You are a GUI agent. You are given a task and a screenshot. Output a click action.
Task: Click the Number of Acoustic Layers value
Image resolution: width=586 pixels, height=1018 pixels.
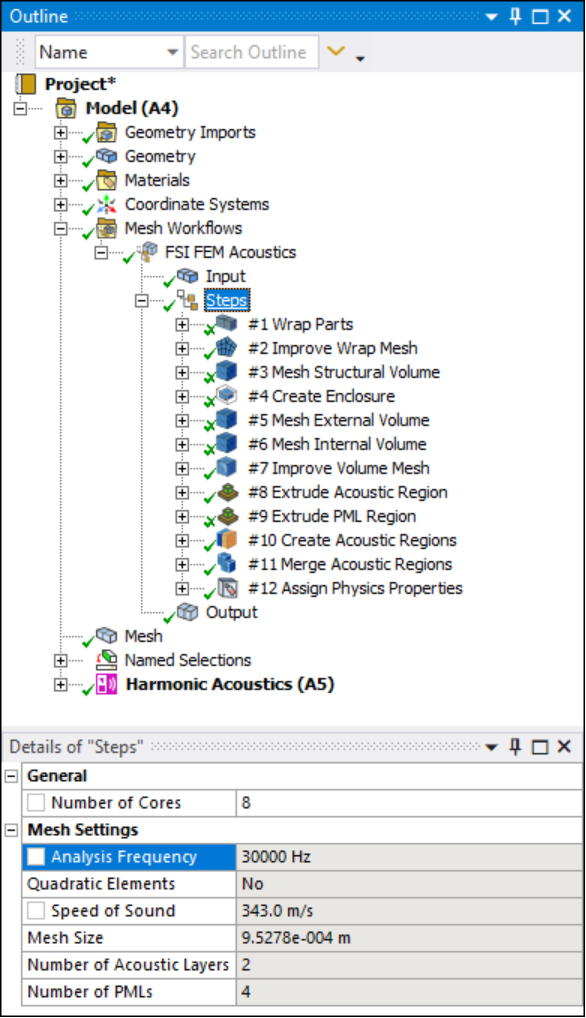click(409, 964)
